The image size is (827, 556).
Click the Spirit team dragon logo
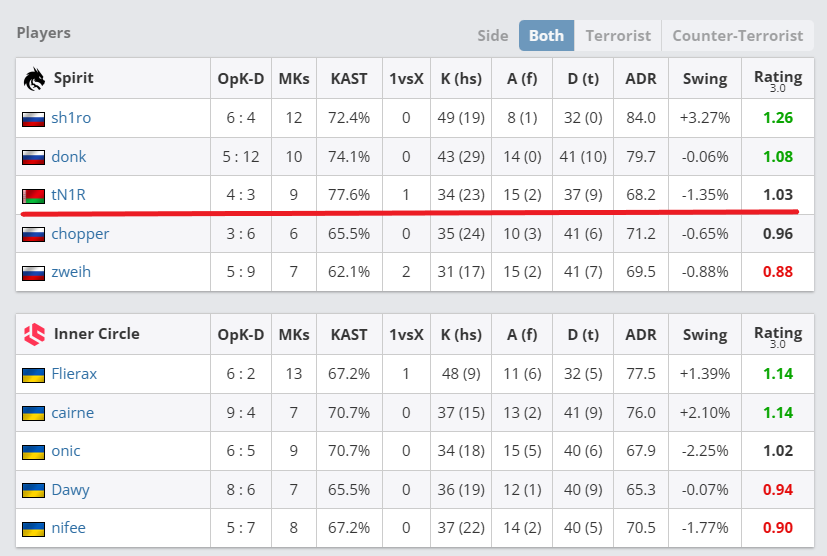34,78
